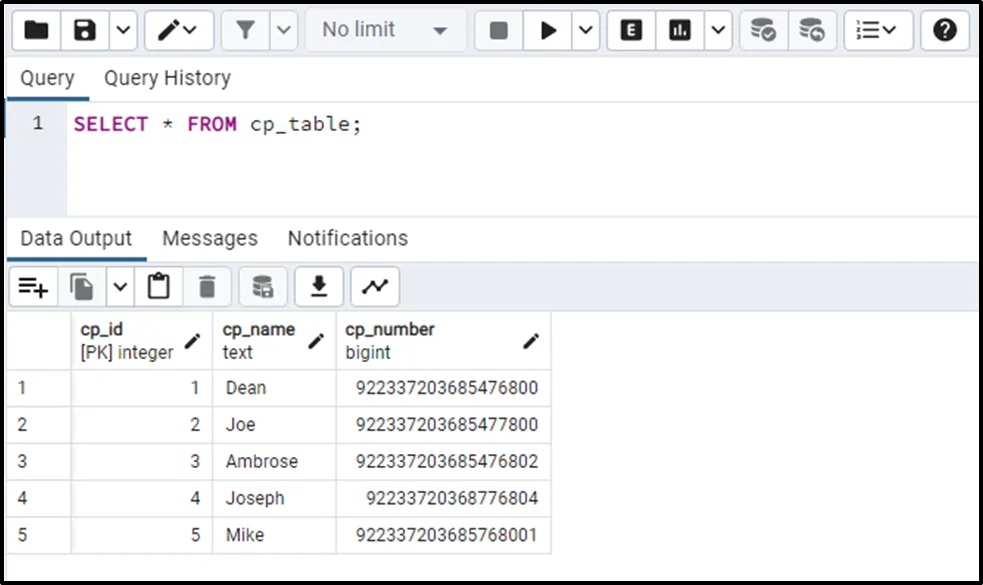The height and width of the screenshot is (585, 983).
Task: Select the cell containing Ambrose
Action: (262, 462)
